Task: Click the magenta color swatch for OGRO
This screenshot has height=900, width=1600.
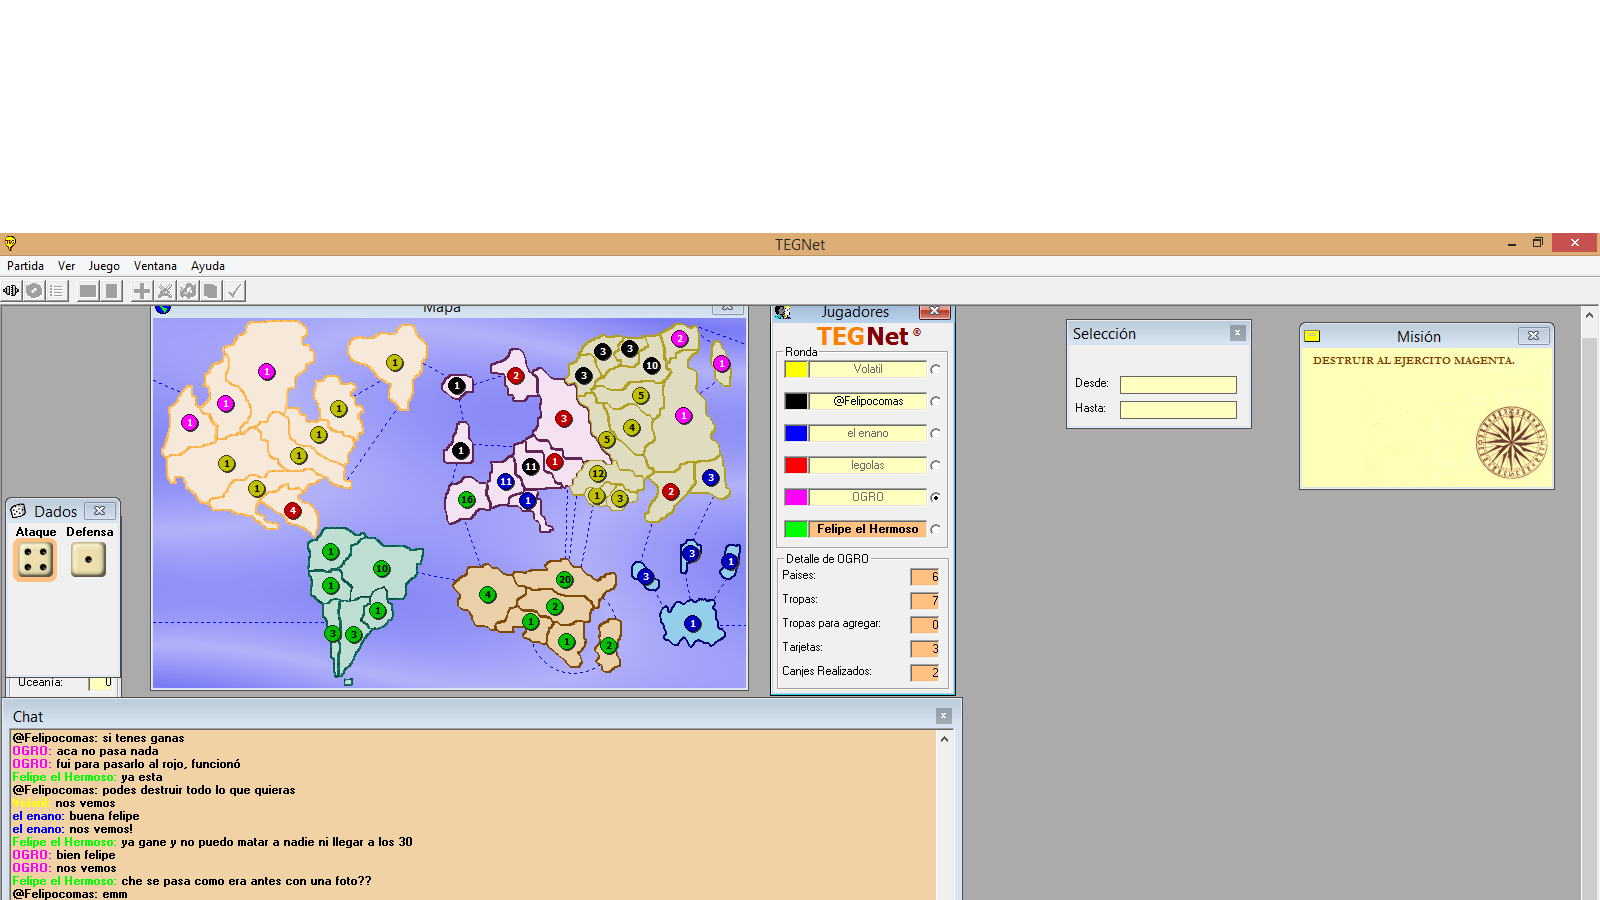Action: [x=796, y=497]
